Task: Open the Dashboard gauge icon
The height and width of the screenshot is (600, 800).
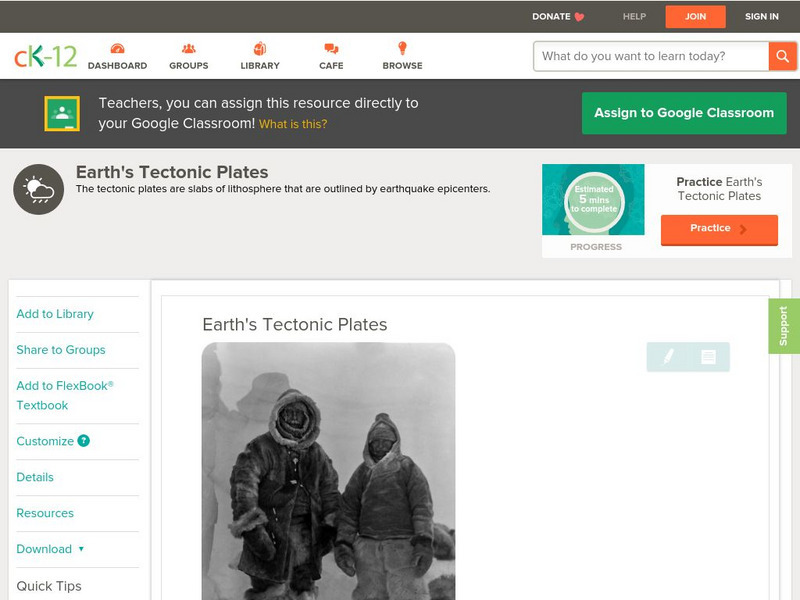Action: tap(117, 48)
